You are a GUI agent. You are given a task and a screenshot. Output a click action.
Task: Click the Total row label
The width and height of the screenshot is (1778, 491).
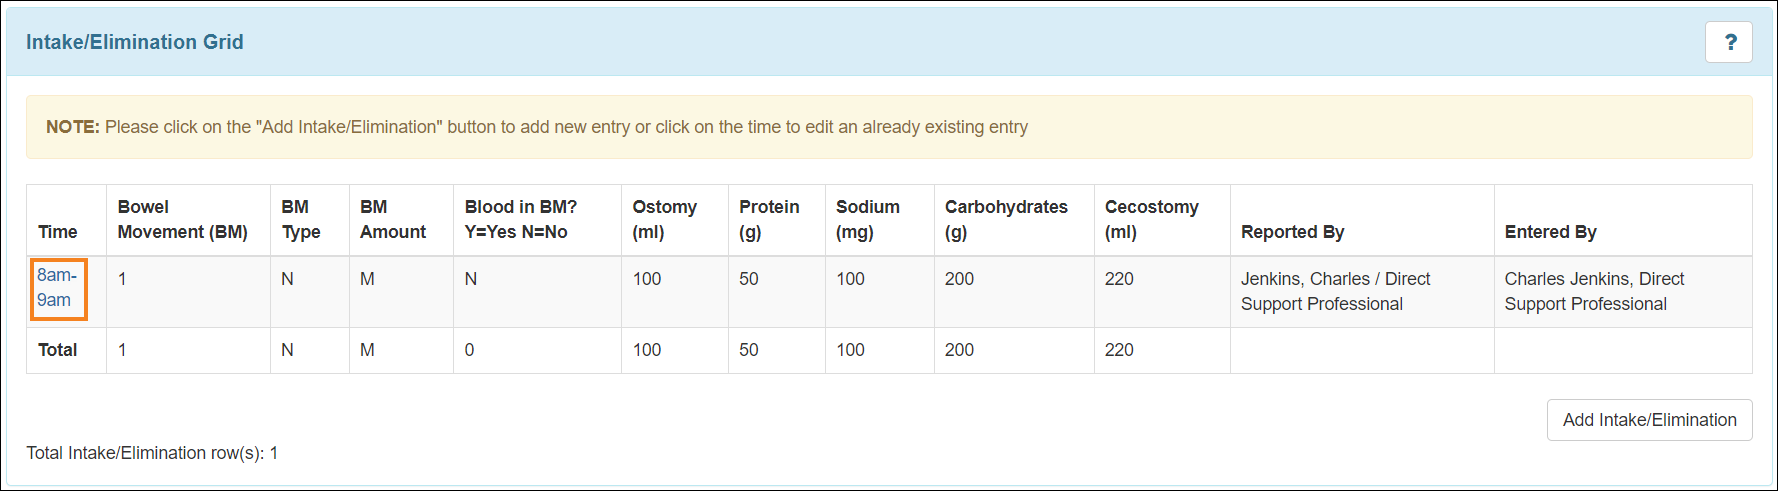coord(58,350)
